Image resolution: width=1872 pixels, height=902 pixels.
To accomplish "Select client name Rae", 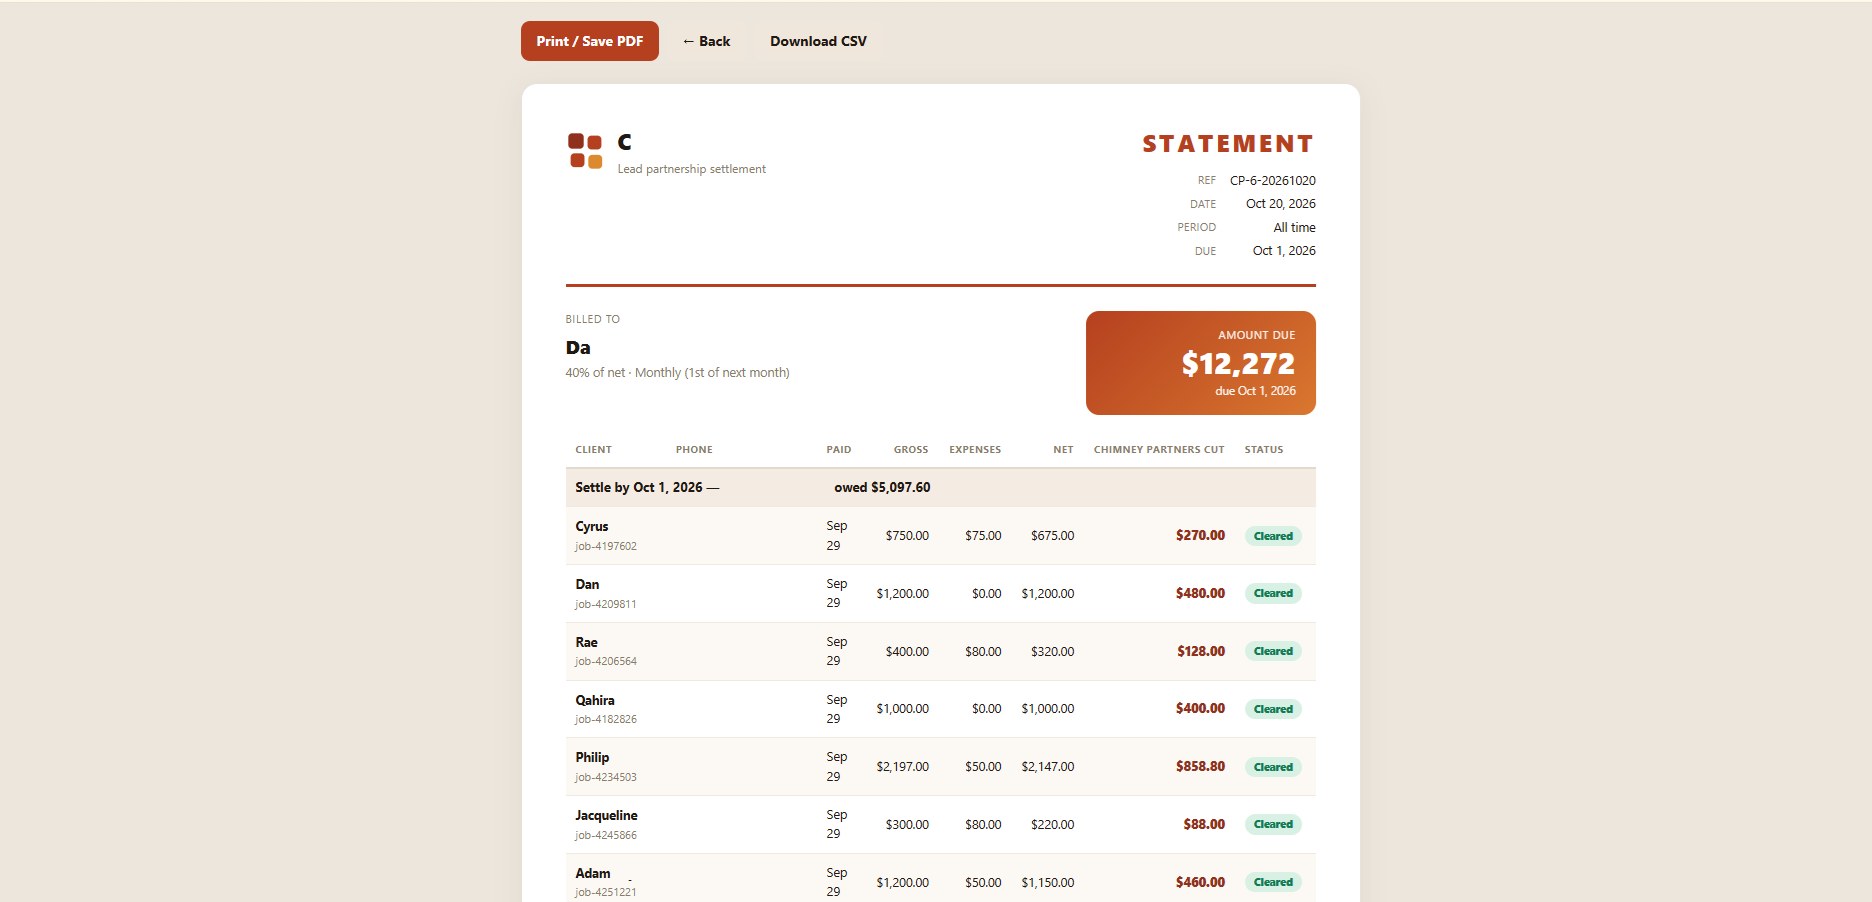I will [586, 643].
